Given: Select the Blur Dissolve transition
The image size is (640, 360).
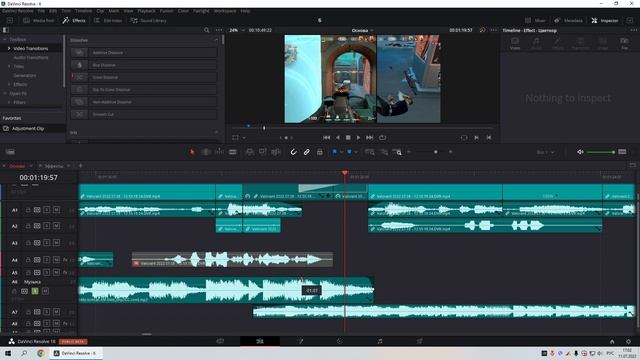Looking at the screenshot, I should coord(144,65).
